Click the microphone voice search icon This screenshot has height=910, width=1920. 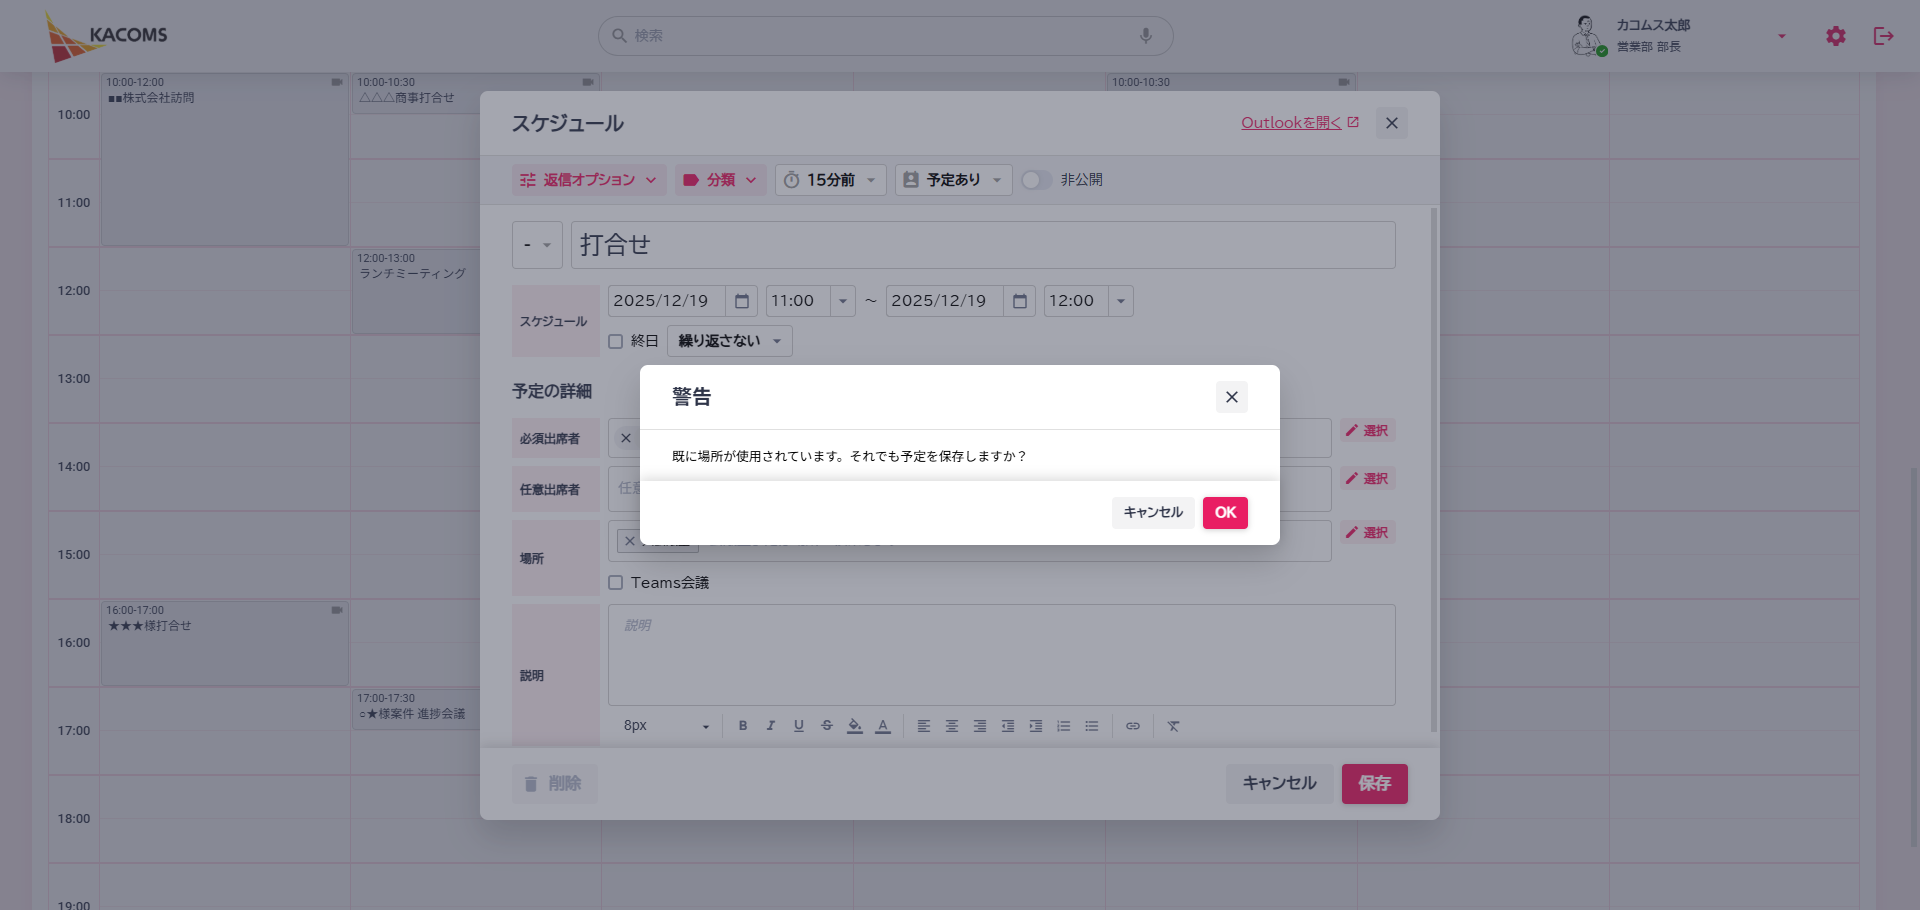(x=1145, y=36)
